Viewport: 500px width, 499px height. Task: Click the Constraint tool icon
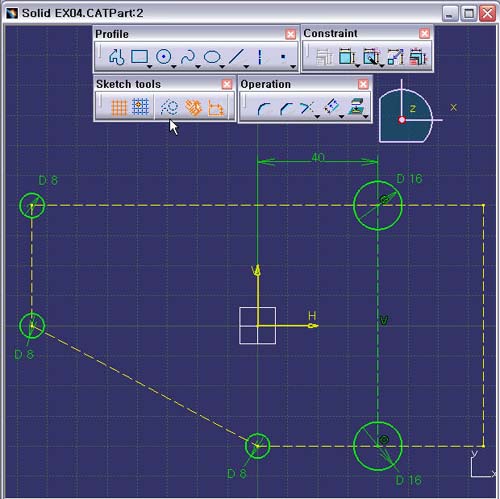tap(347, 57)
